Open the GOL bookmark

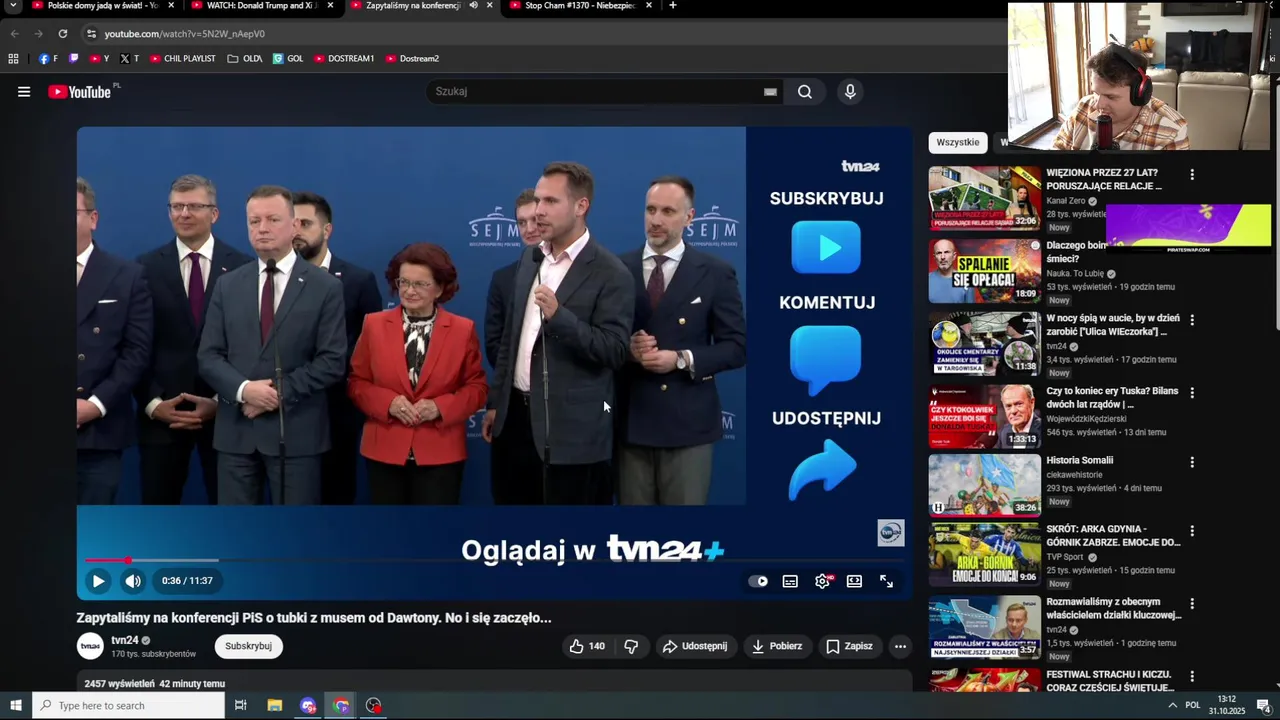(288, 59)
